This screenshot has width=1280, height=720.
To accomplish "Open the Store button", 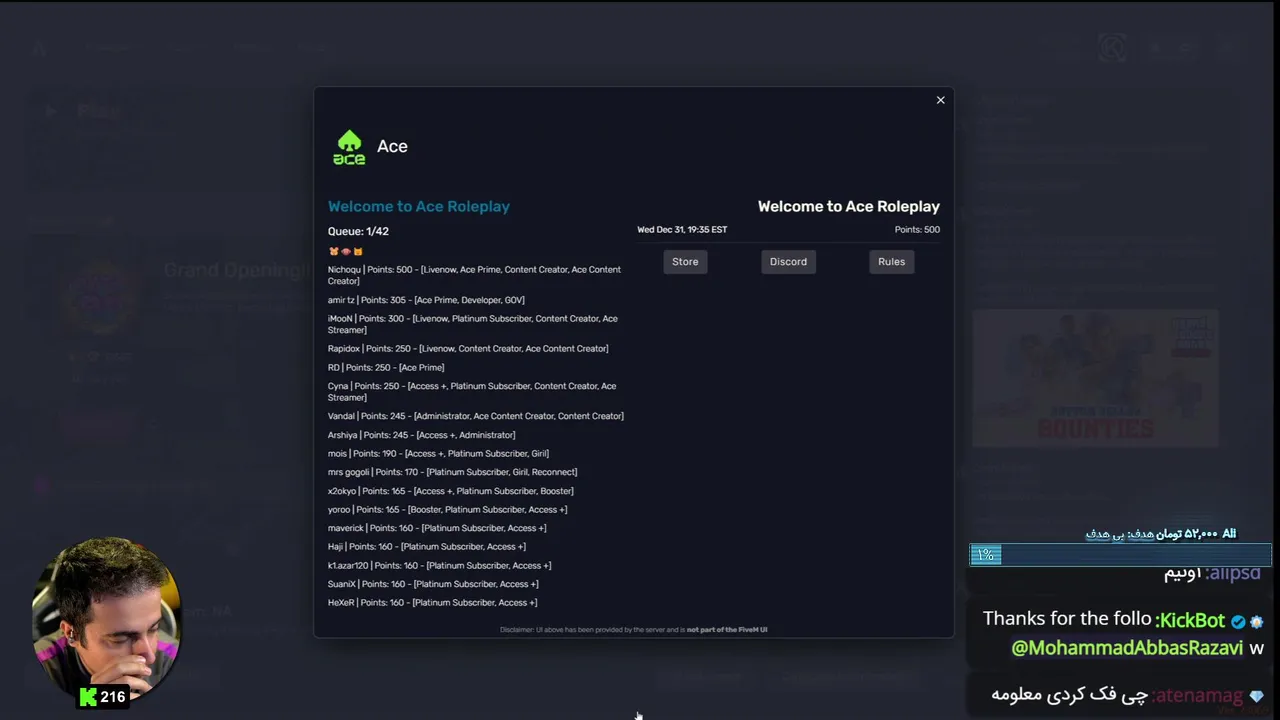I will click(685, 262).
